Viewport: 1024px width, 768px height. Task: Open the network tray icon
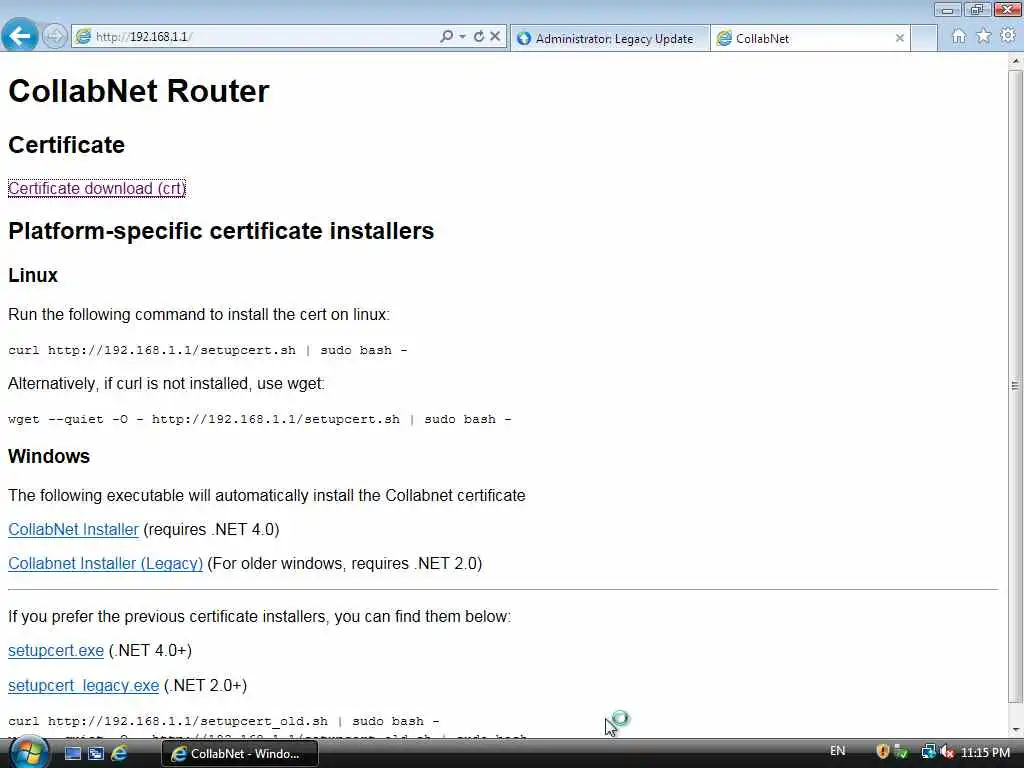[929, 752]
